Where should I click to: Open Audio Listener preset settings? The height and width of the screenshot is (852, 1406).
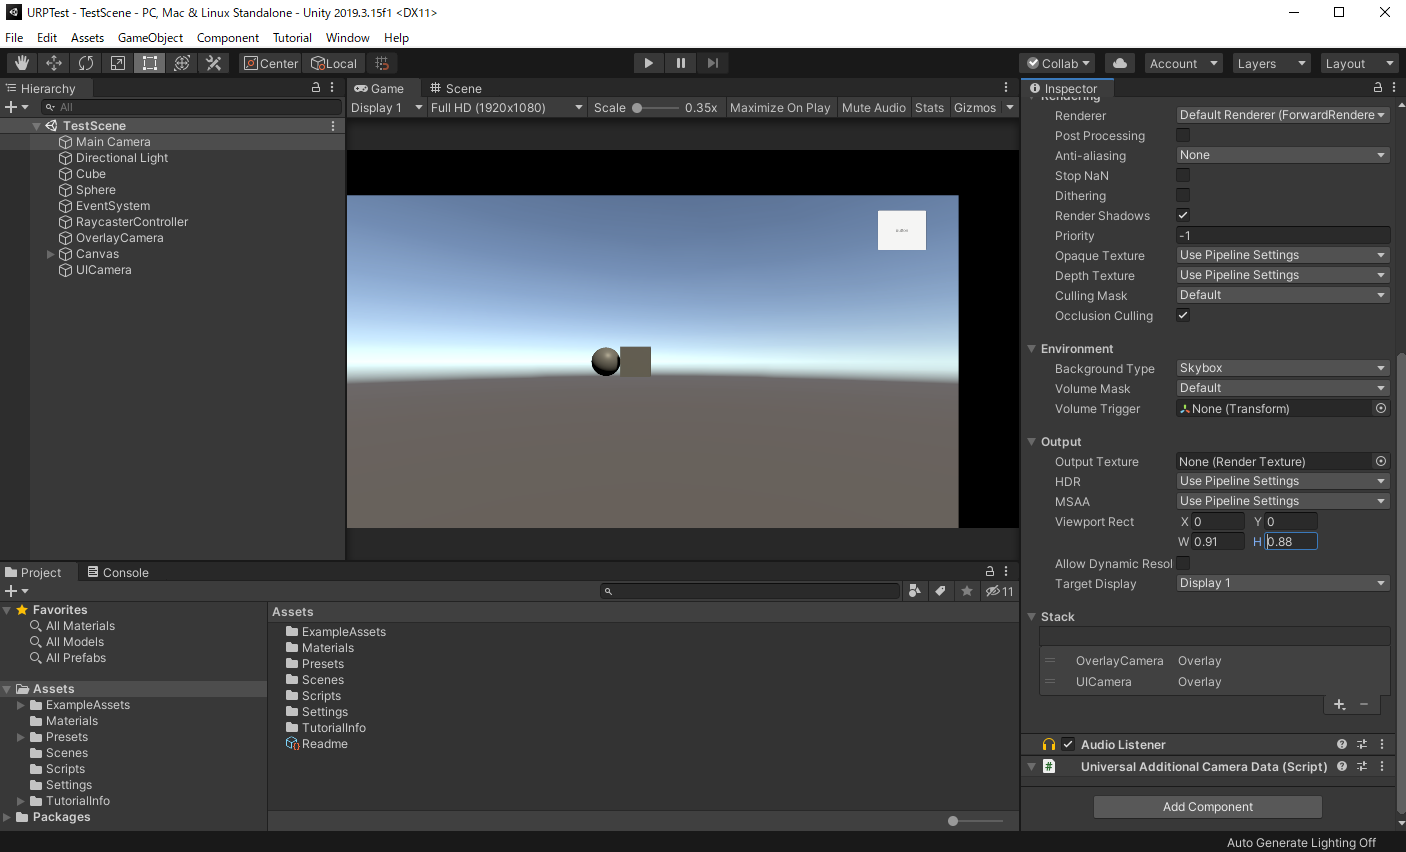[1362, 744]
